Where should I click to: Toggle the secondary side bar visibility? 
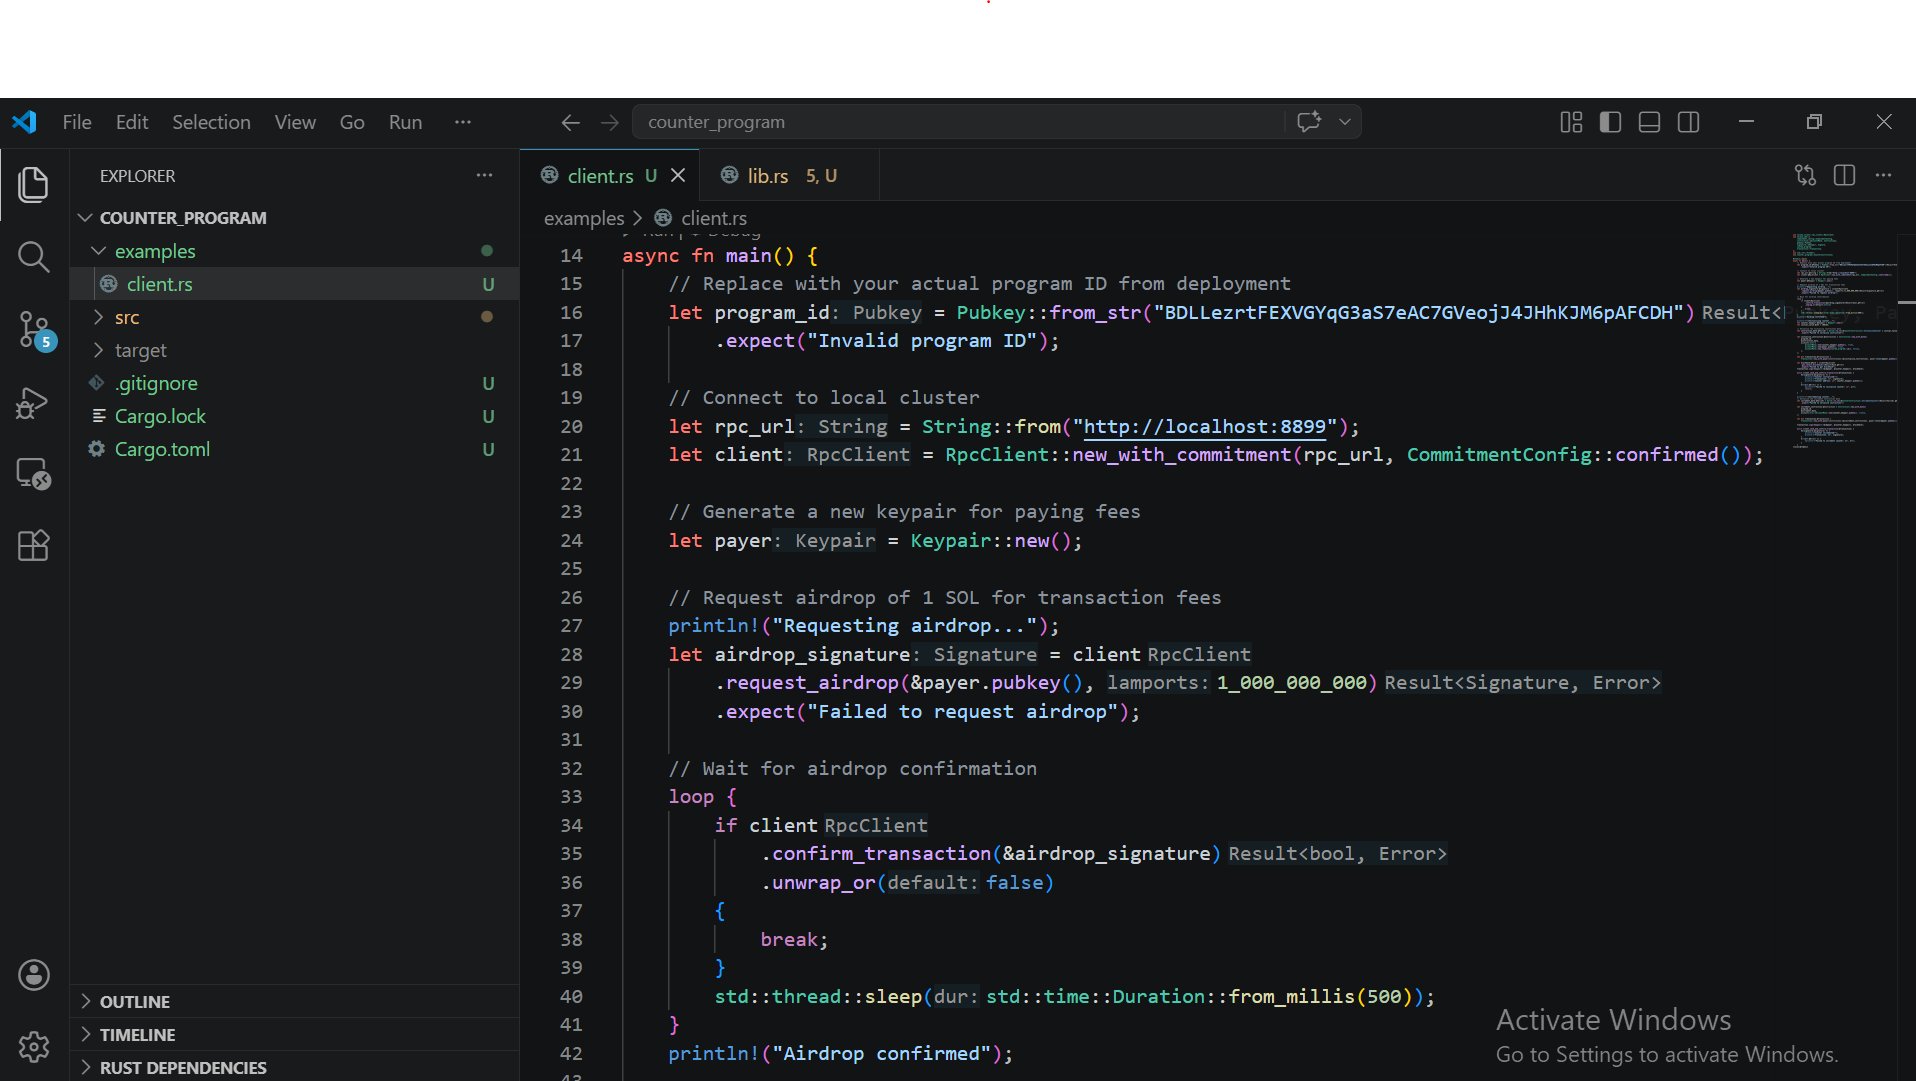[1688, 122]
